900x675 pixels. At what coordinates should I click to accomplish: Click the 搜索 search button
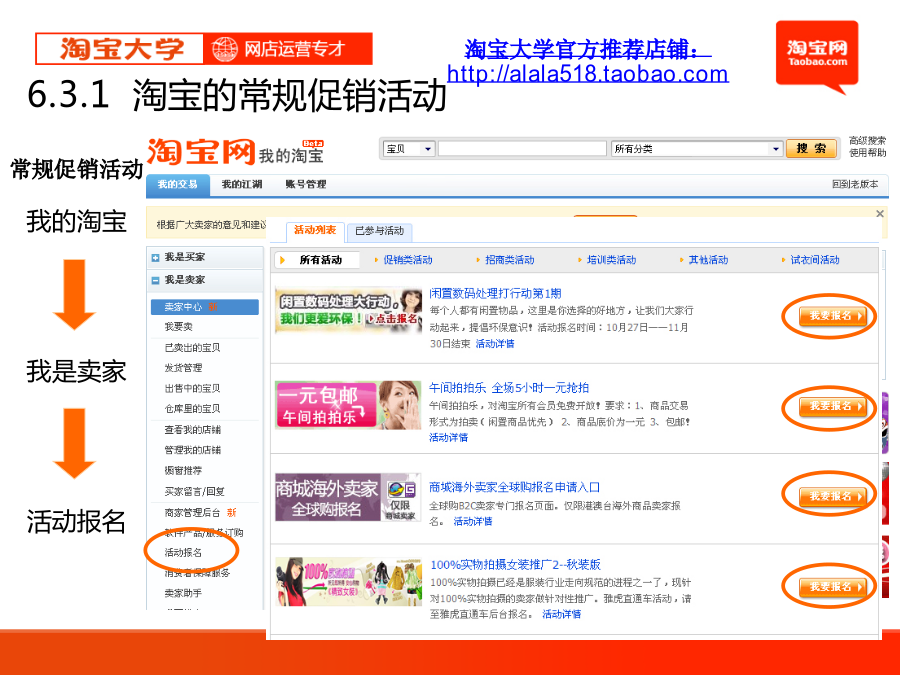tap(810, 149)
